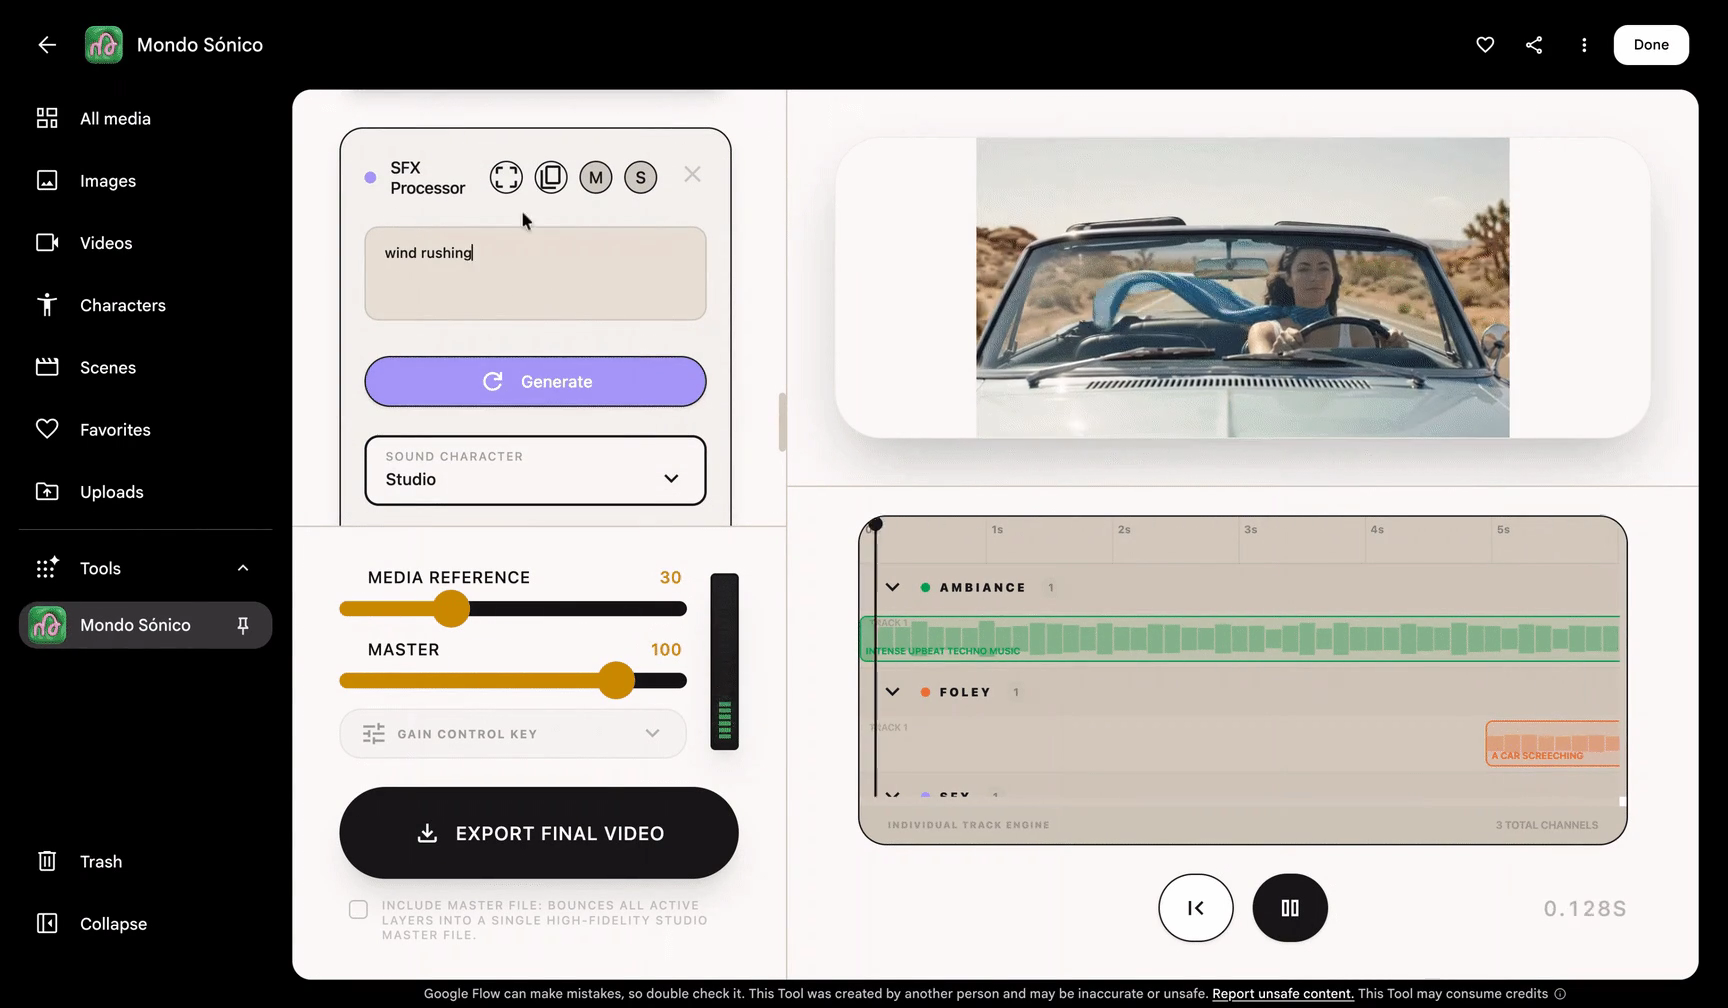Click the output level meter
Screen dimensions: 1728x1008
click(725, 662)
